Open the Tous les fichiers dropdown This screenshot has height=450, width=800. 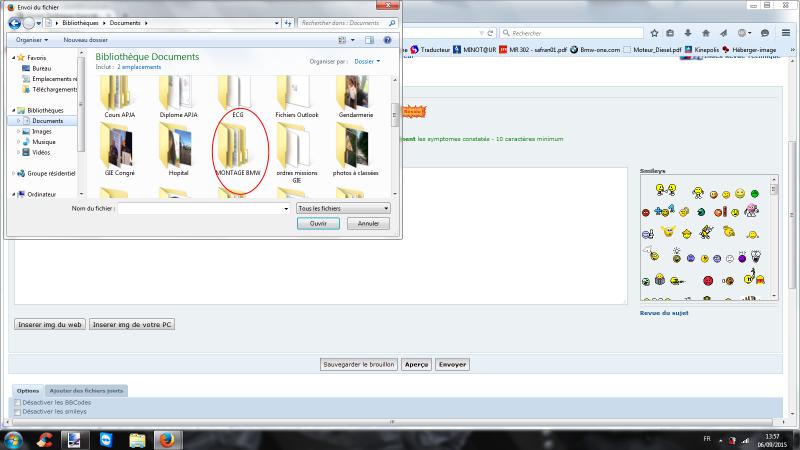(342, 208)
